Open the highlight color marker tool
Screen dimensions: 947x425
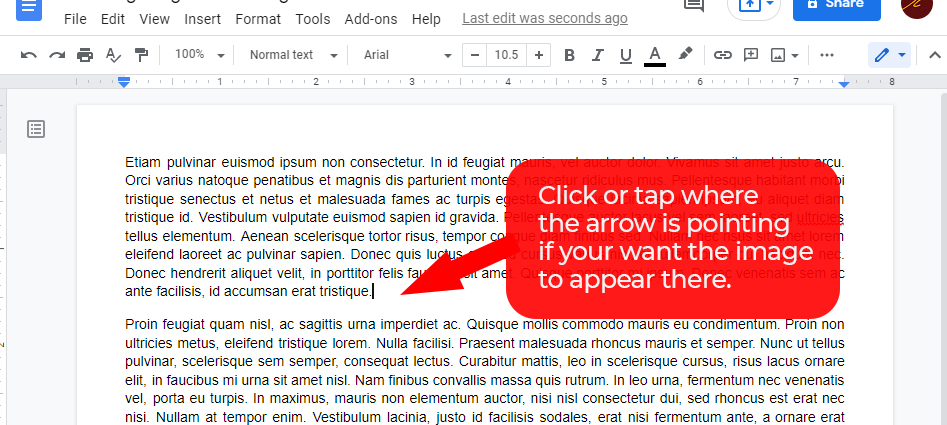[684, 55]
